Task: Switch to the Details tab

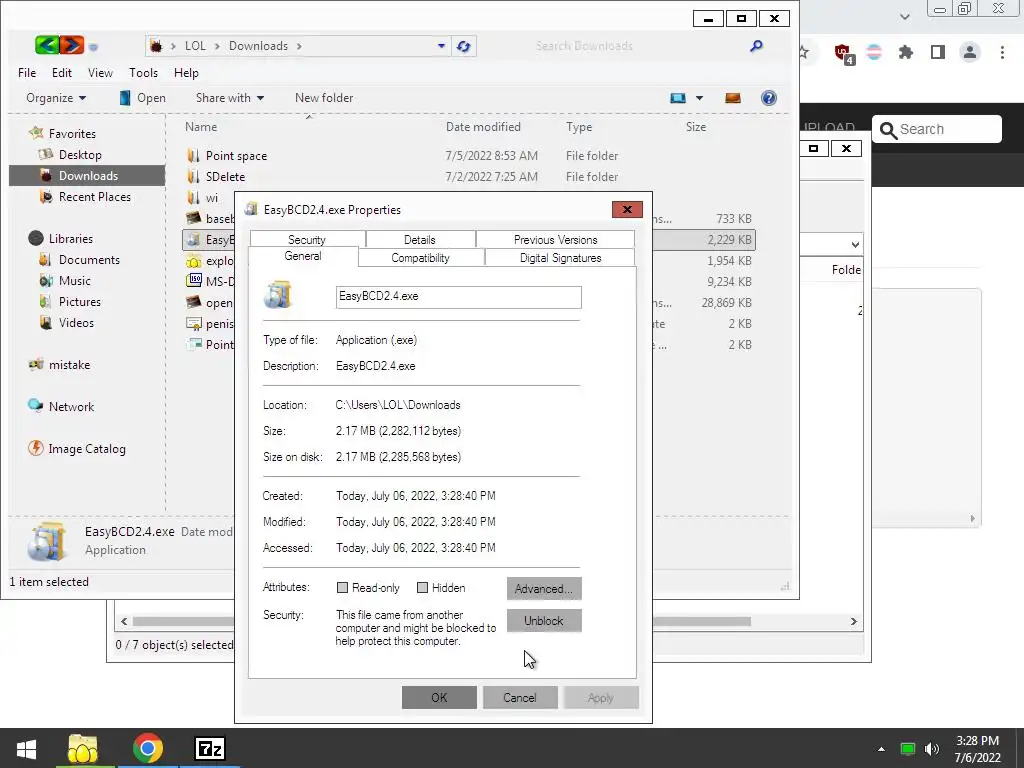Action: pos(420,240)
